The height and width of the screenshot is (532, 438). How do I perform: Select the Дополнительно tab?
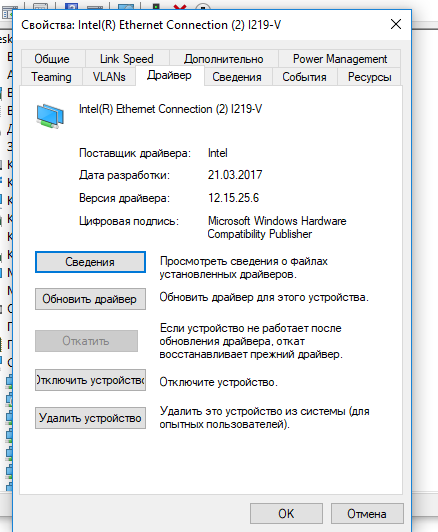coord(224,59)
